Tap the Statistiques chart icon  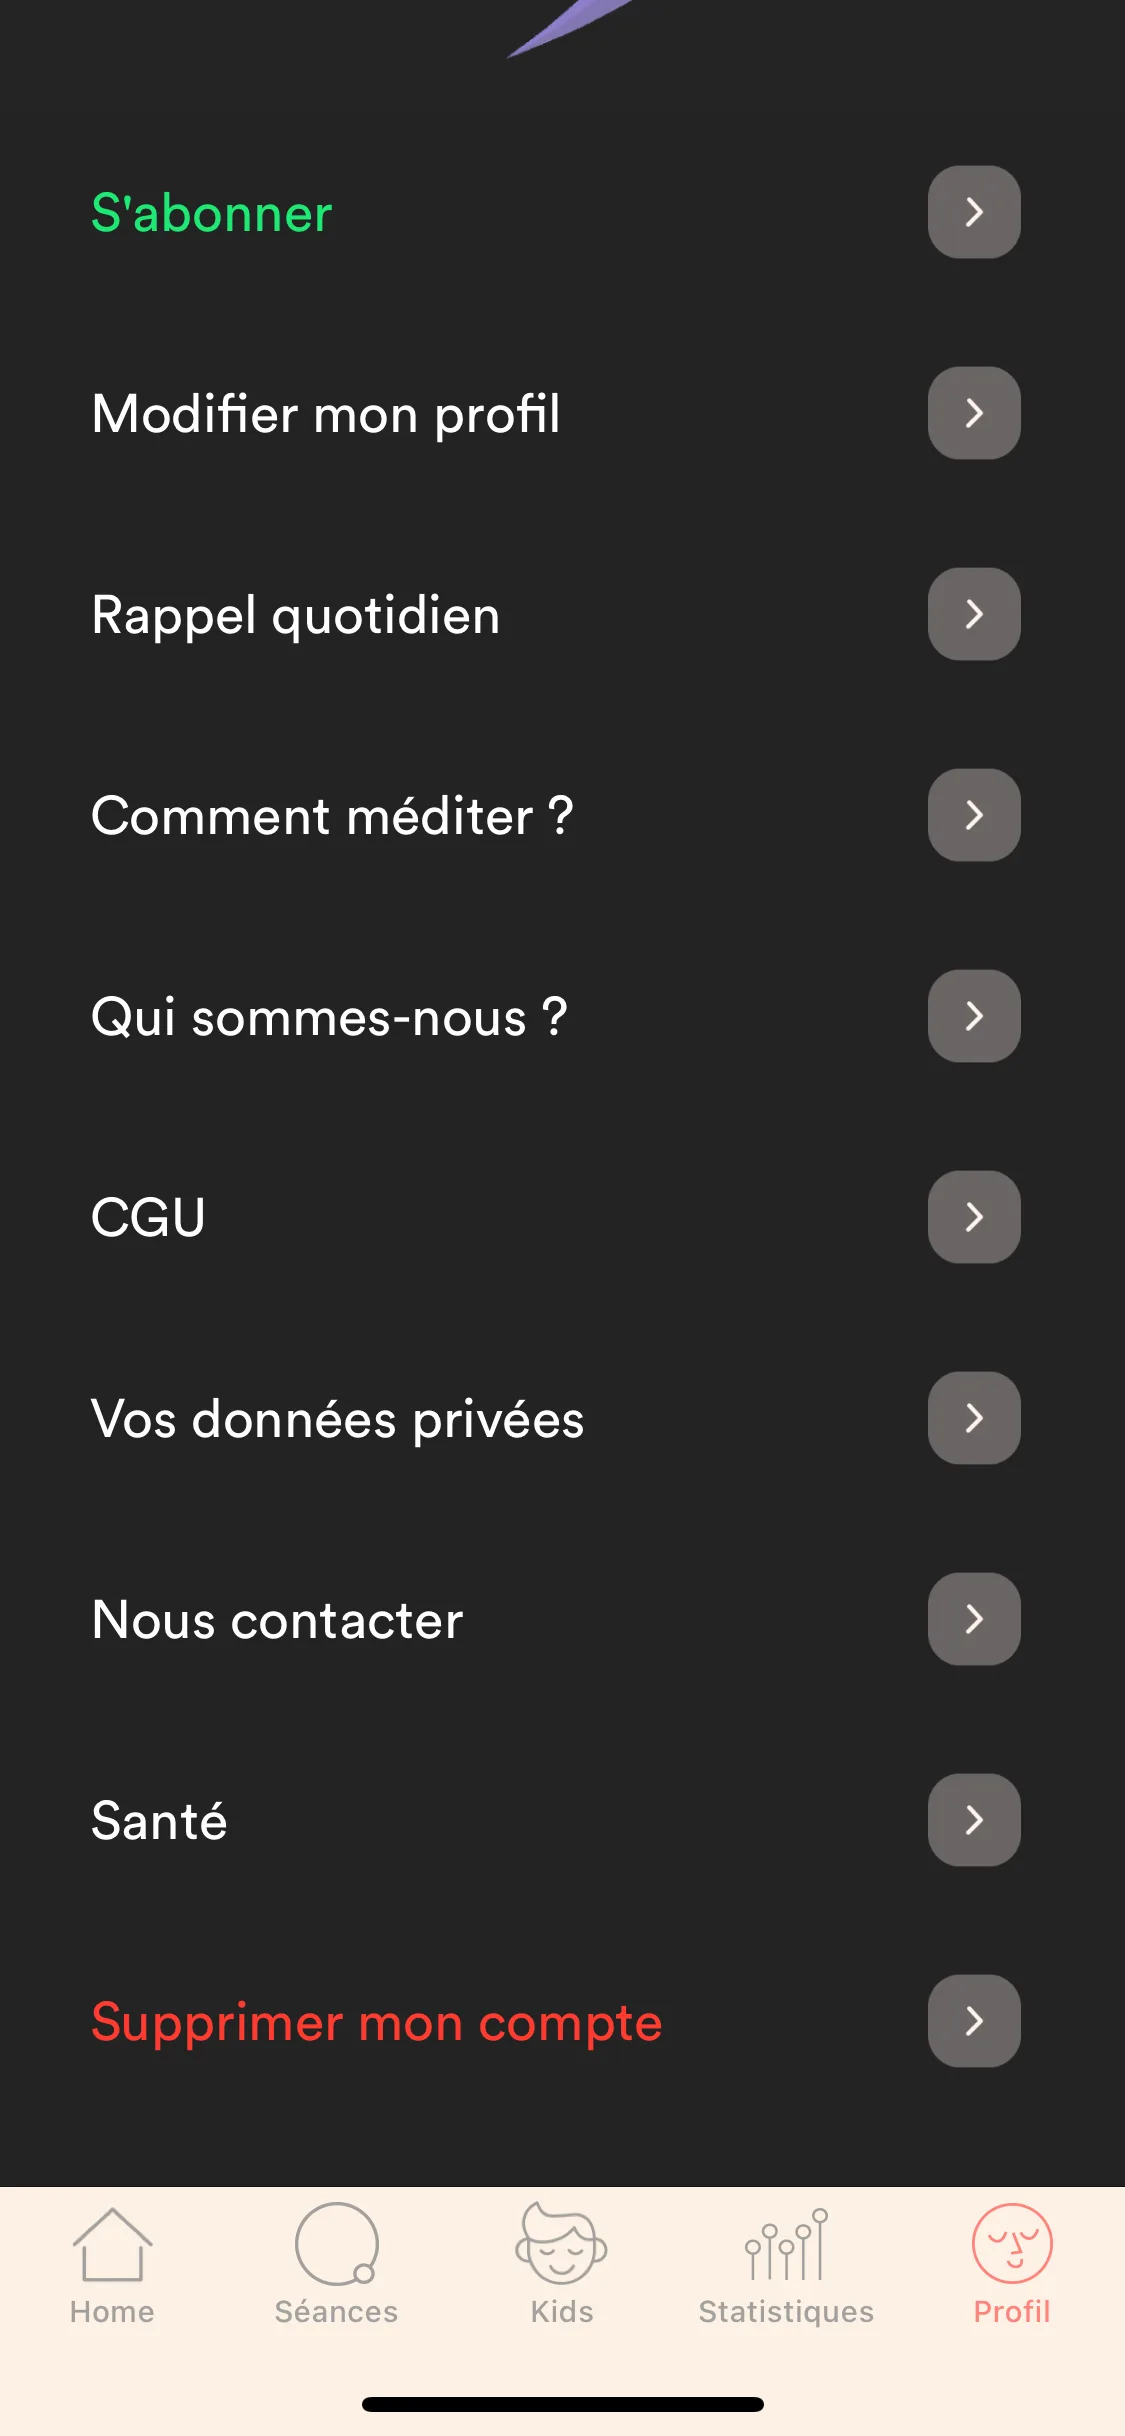(787, 2245)
